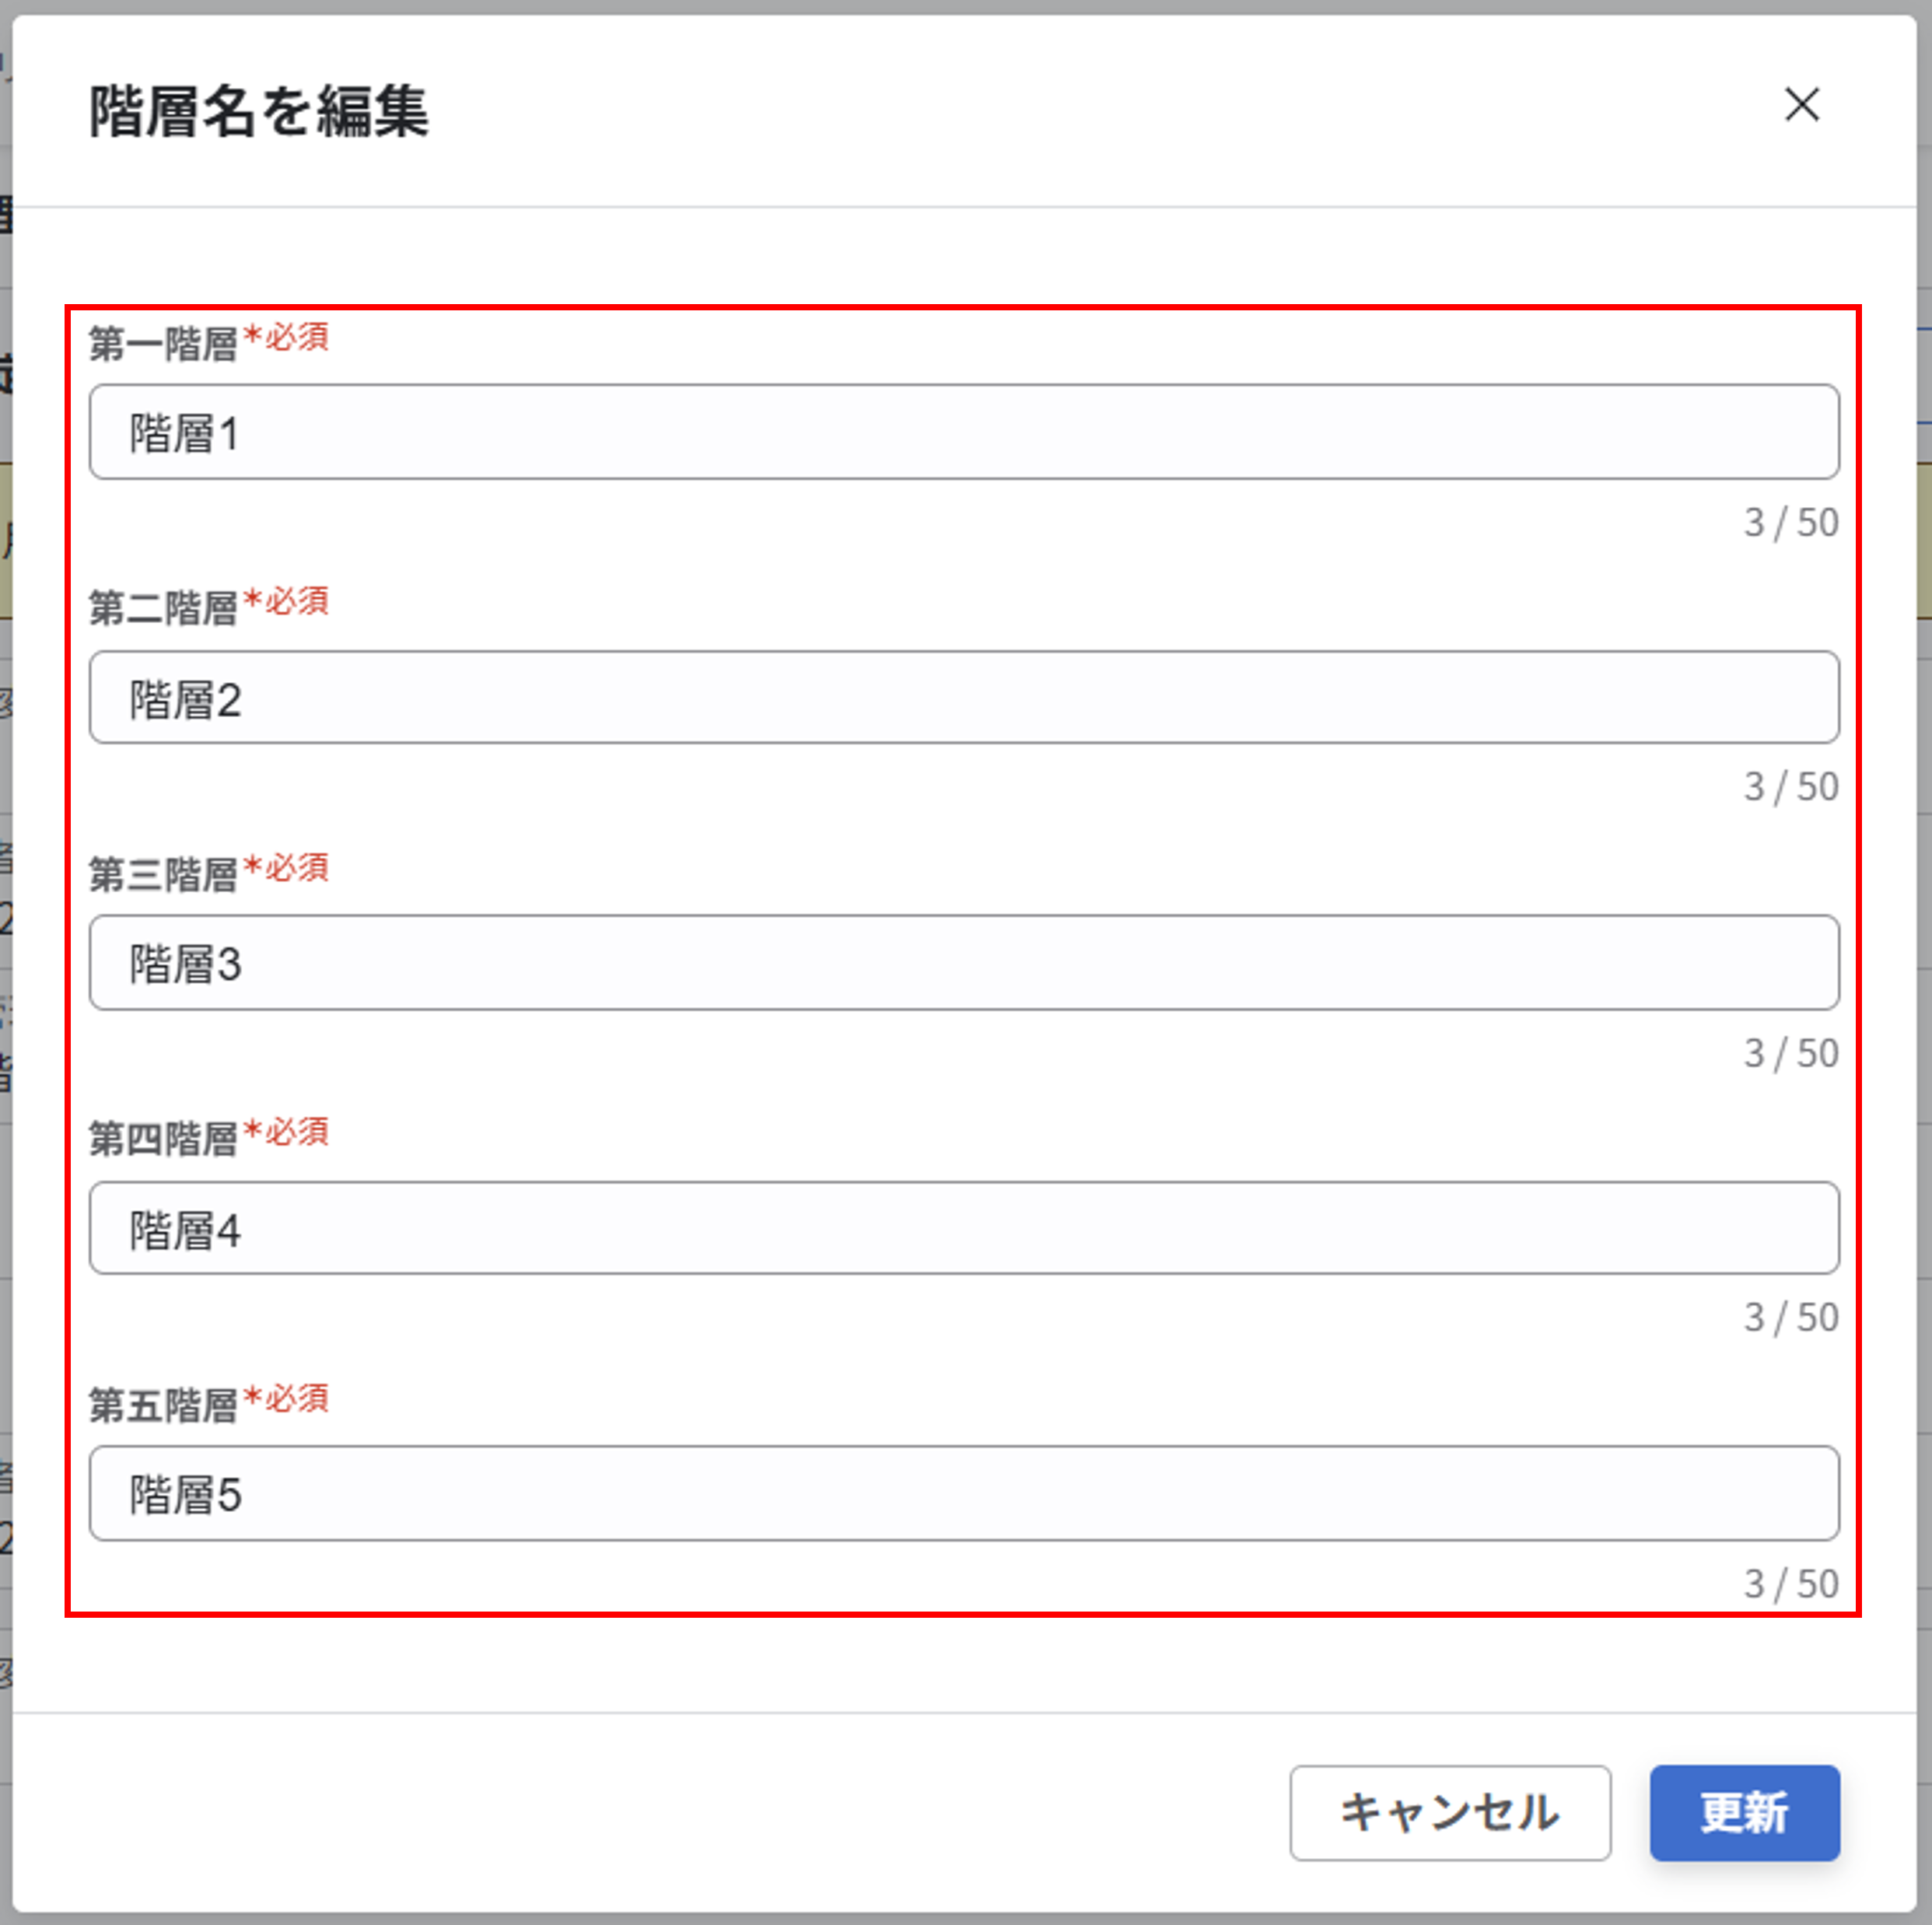Confirm changes with the 更新 button
This screenshot has width=1932, height=1925.
[1745, 1813]
